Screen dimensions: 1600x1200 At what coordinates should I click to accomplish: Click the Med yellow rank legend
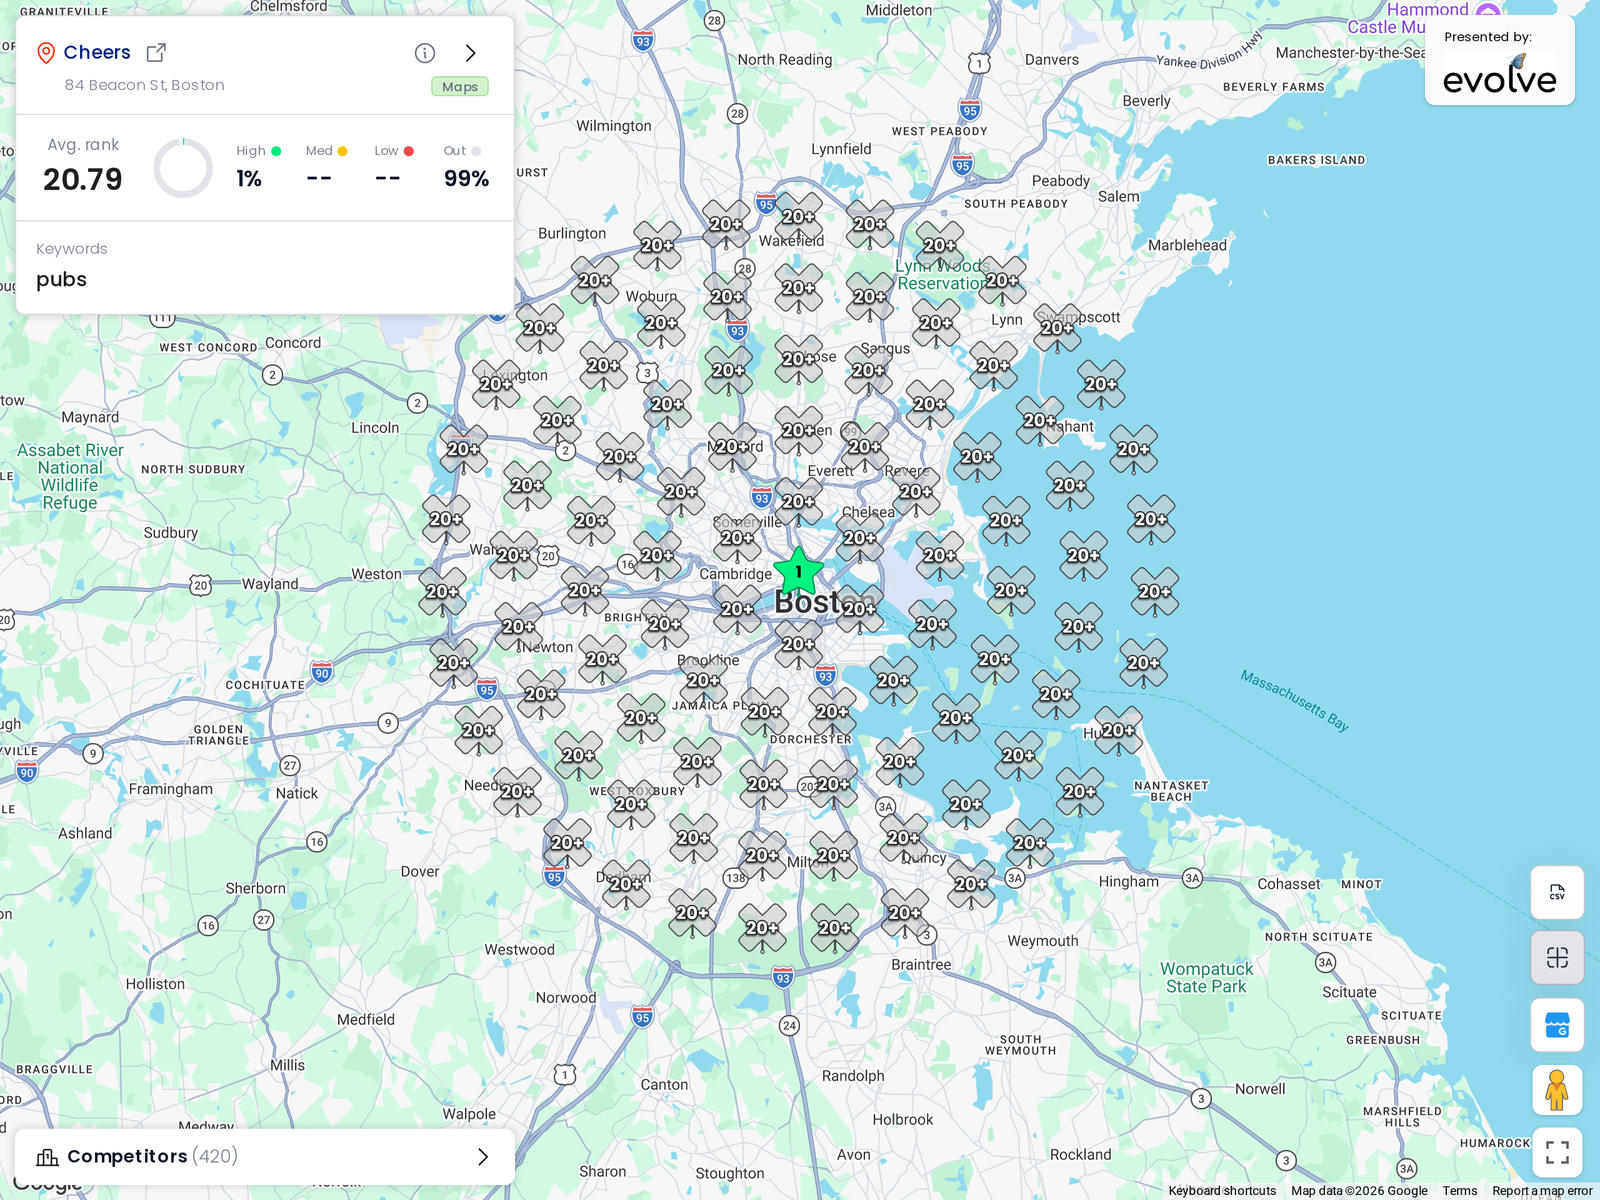point(327,151)
